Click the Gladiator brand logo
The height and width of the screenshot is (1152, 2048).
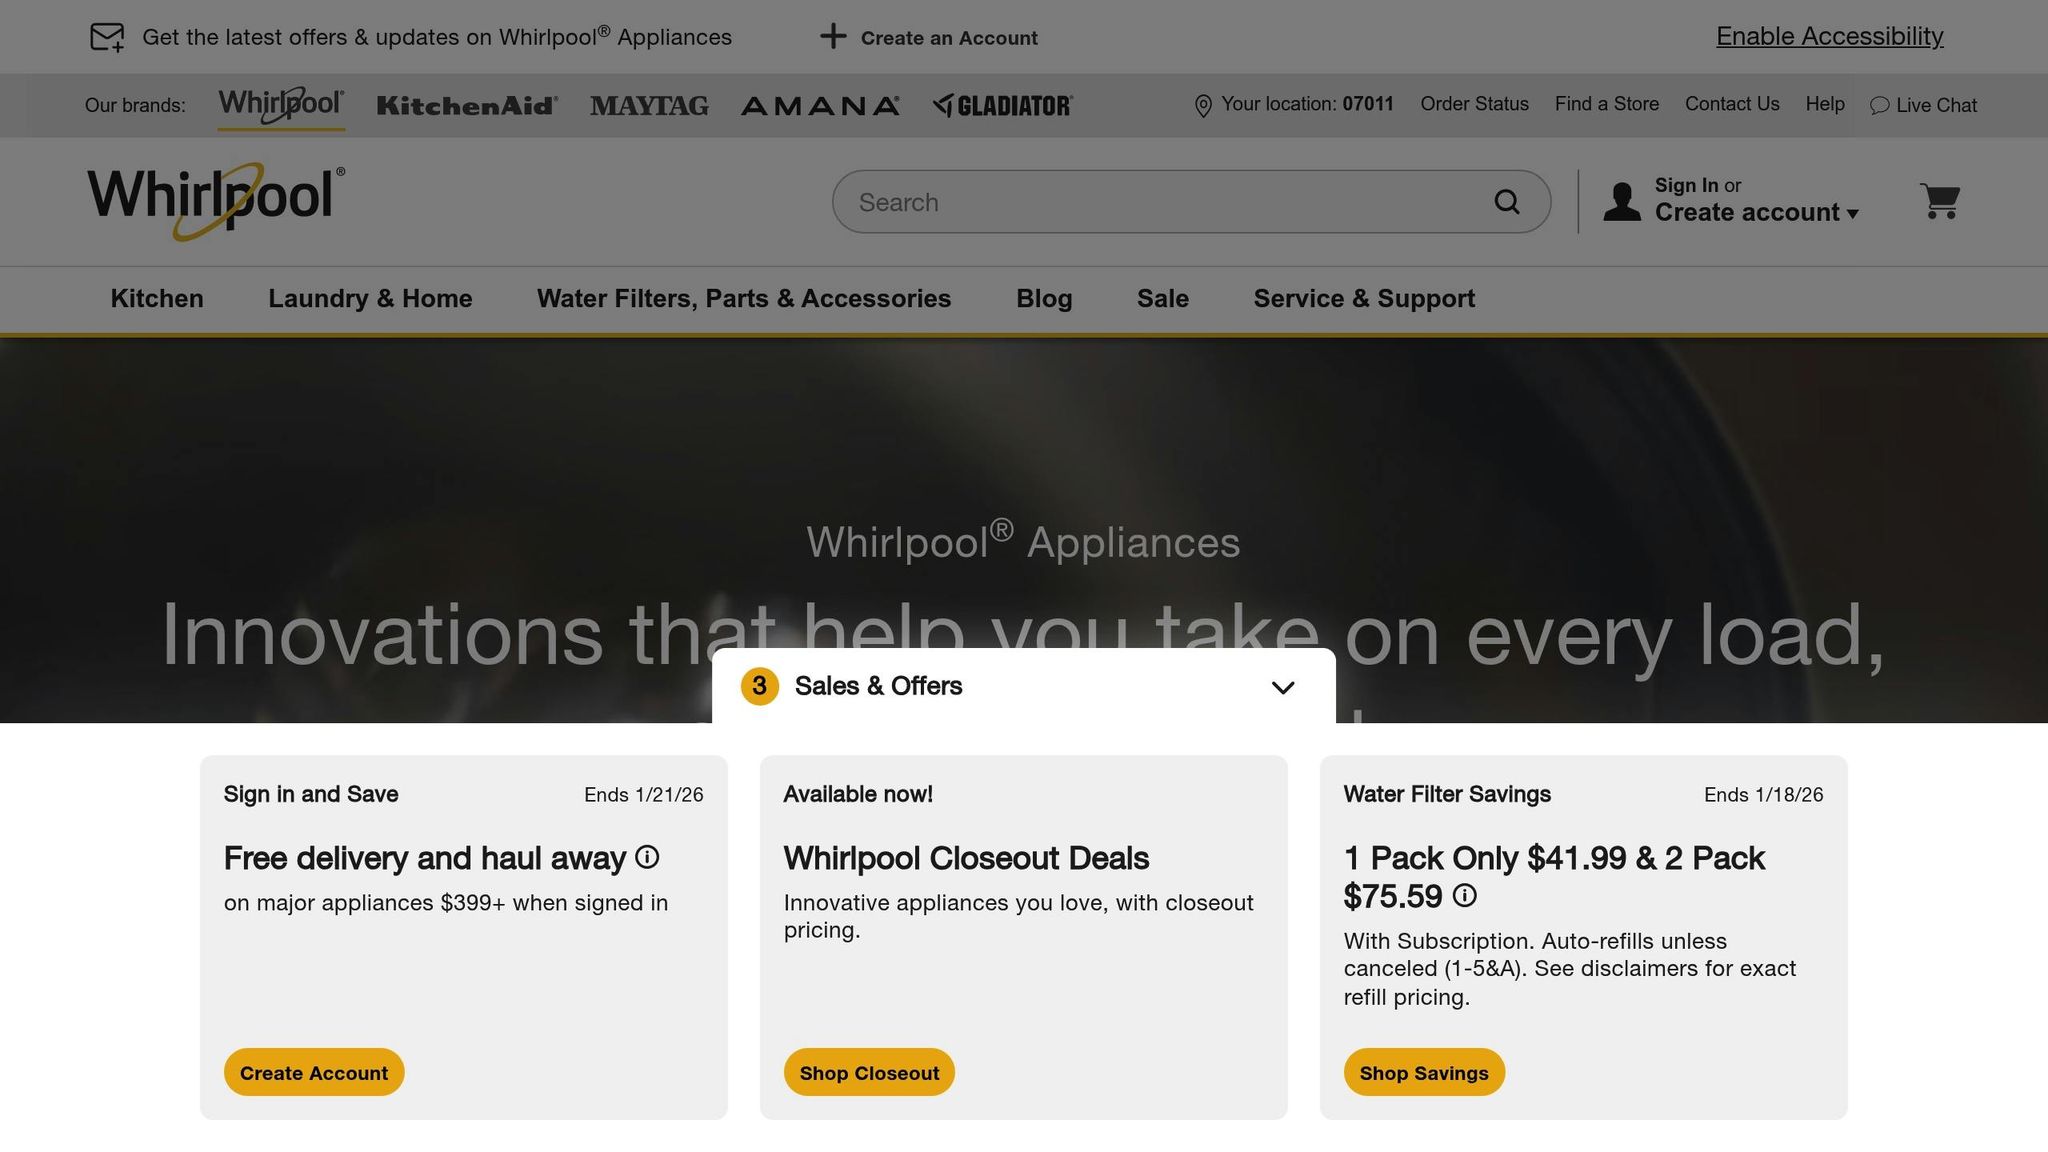point(1002,105)
